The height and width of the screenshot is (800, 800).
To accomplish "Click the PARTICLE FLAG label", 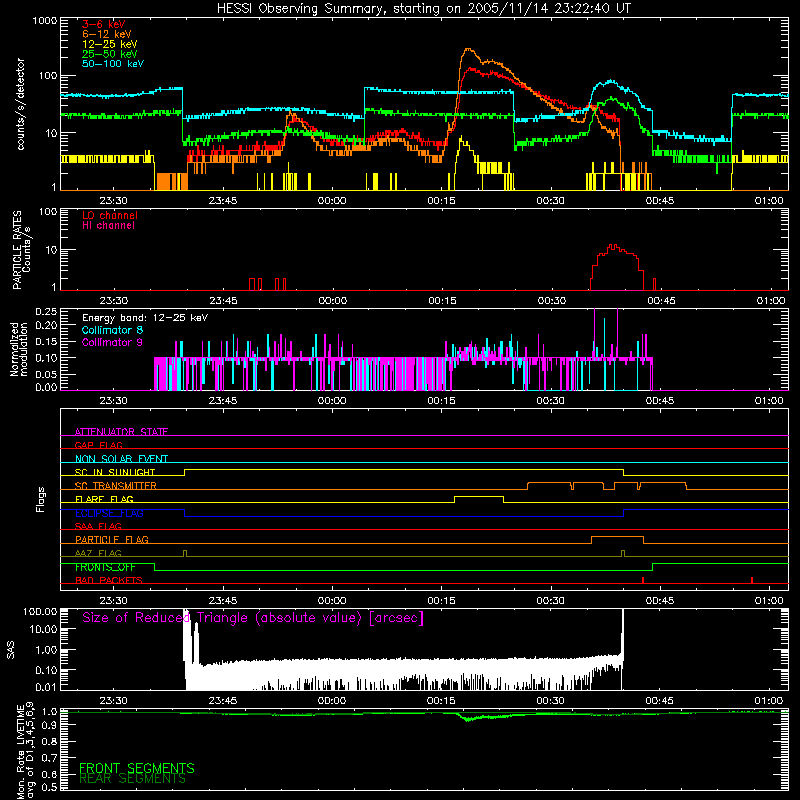I will (x=112, y=539).
